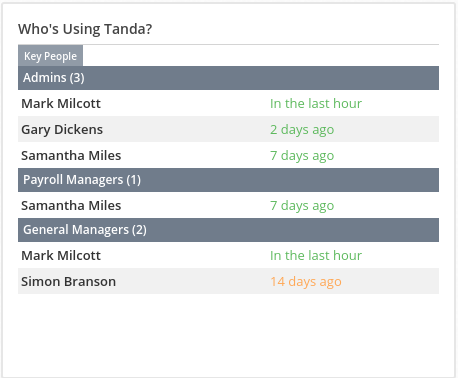
Task: Click Gary Dickens' "2 days ago" status
Action: pos(302,130)
